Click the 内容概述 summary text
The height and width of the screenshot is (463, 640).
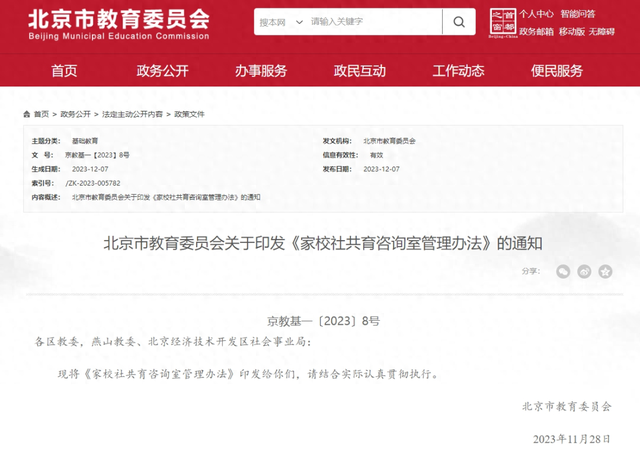pos(166,197)
